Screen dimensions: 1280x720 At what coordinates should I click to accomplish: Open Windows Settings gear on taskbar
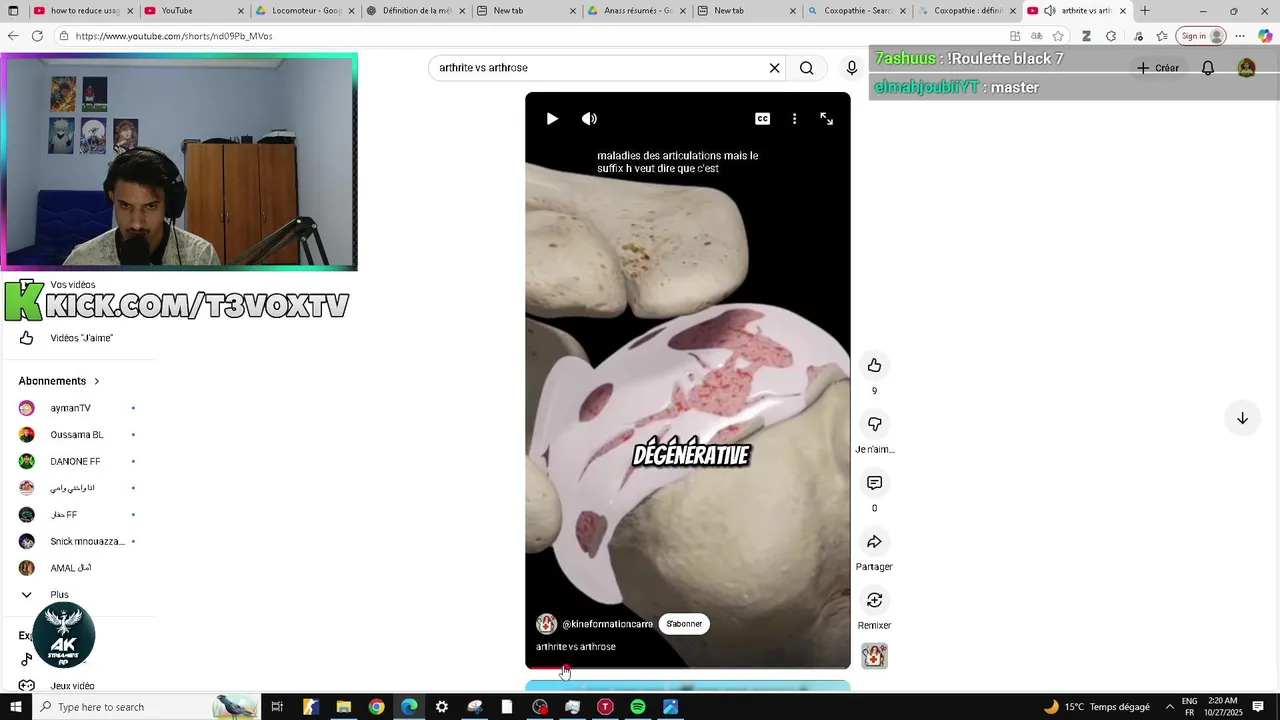(x=442, y=707)
